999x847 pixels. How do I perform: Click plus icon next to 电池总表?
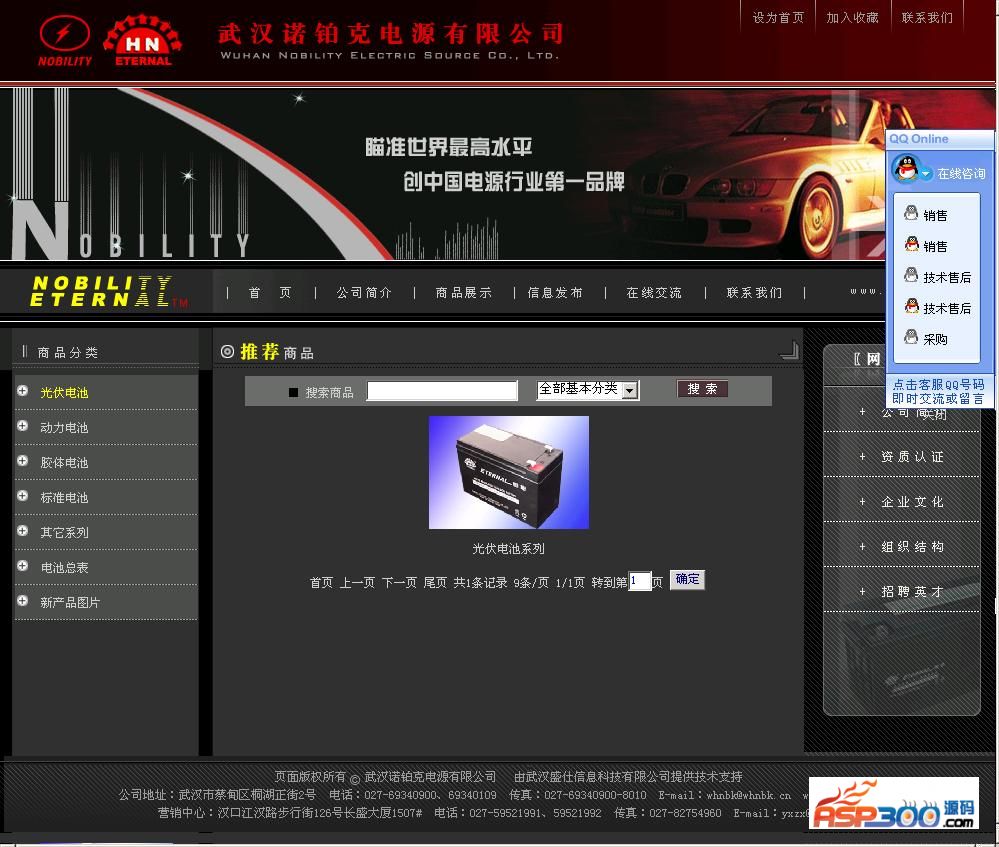[23, 566]
